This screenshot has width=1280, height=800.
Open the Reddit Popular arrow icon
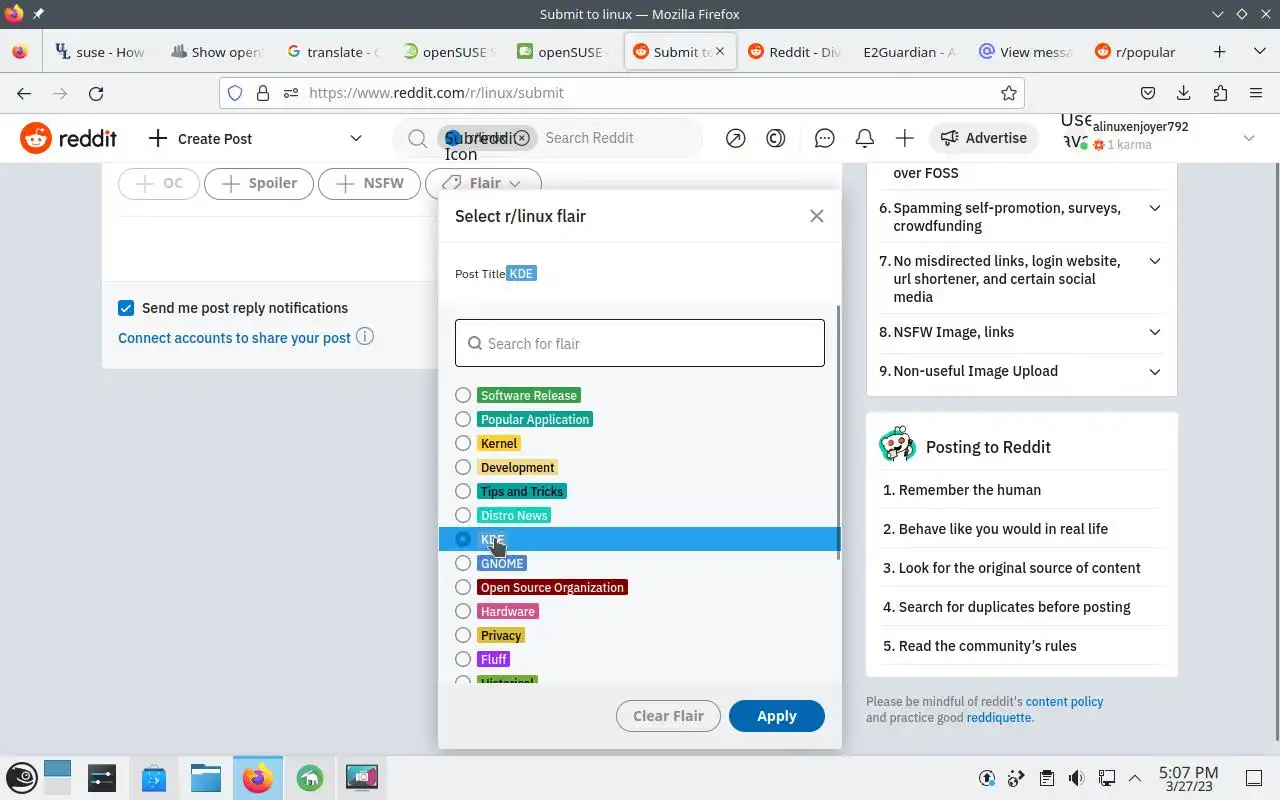pos(736,138)
